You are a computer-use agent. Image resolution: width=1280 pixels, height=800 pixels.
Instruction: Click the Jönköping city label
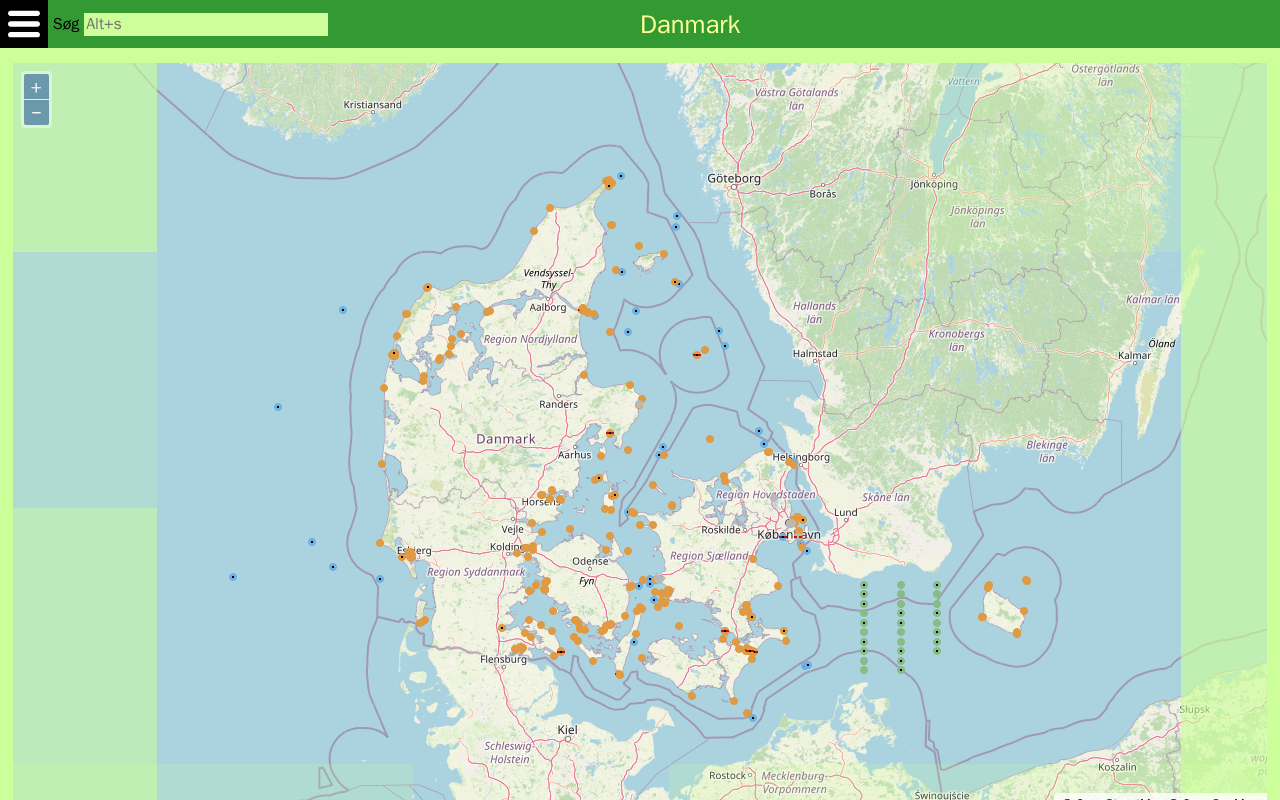934,184
